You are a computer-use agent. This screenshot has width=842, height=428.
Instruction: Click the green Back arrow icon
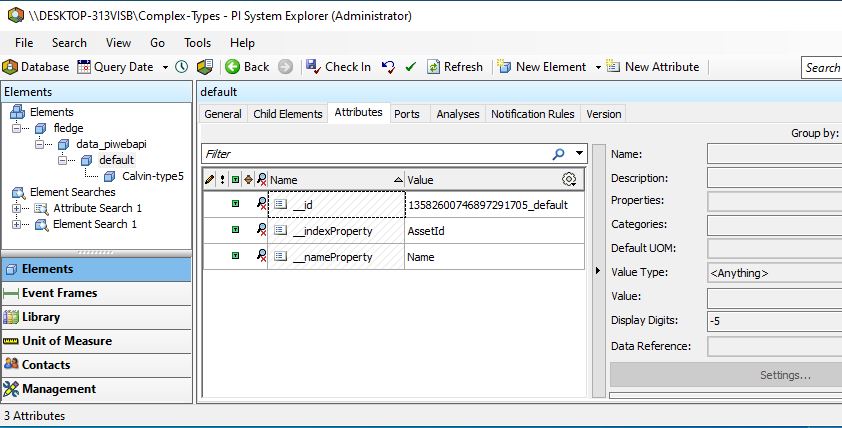(232, 67)
